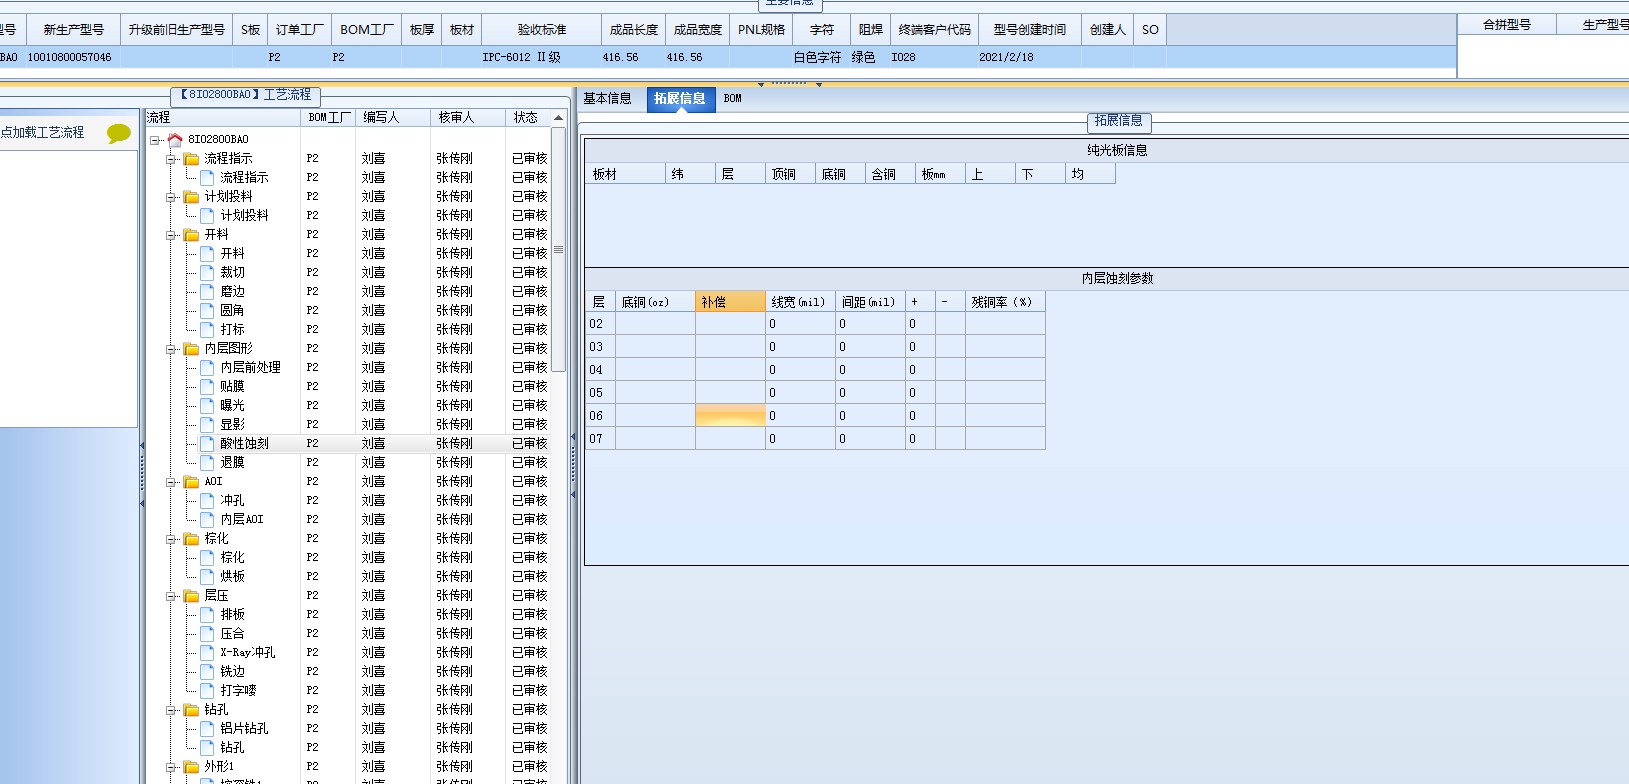Click the document icon beside 烘板
Image resolution: width=1629 pixels, height=784 pixels.
208,577
